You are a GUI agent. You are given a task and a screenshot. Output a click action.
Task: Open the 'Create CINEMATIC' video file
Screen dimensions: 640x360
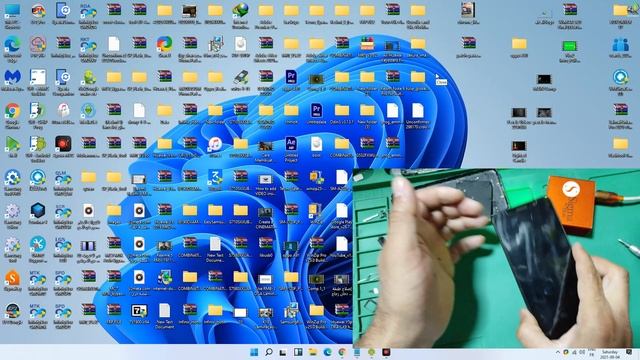(x=266, y=212)
